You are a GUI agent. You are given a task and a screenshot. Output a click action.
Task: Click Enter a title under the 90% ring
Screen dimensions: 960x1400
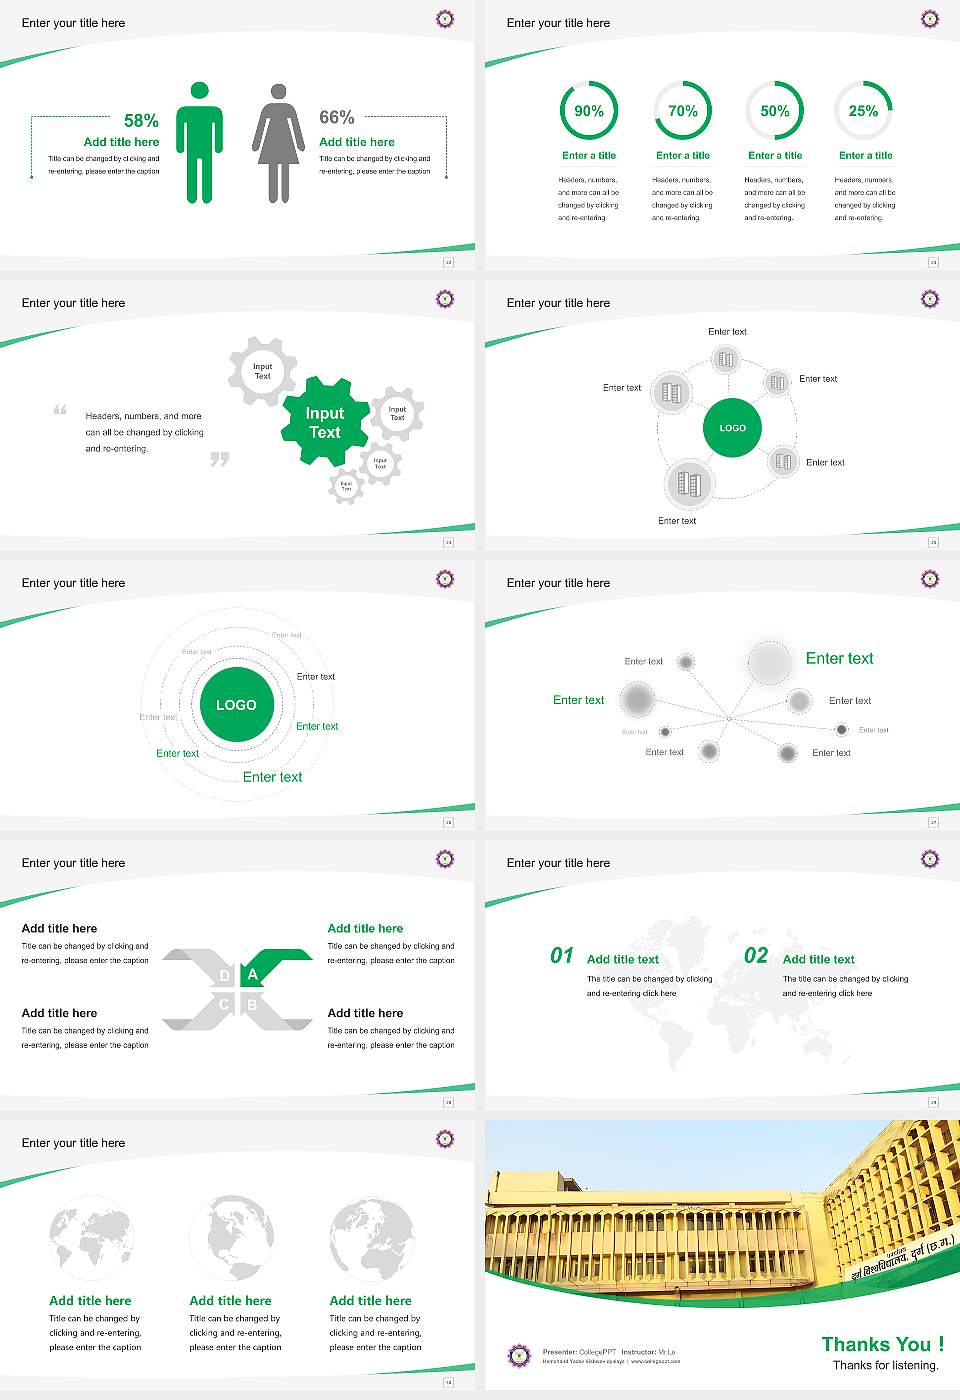click(x=589, y=155)
